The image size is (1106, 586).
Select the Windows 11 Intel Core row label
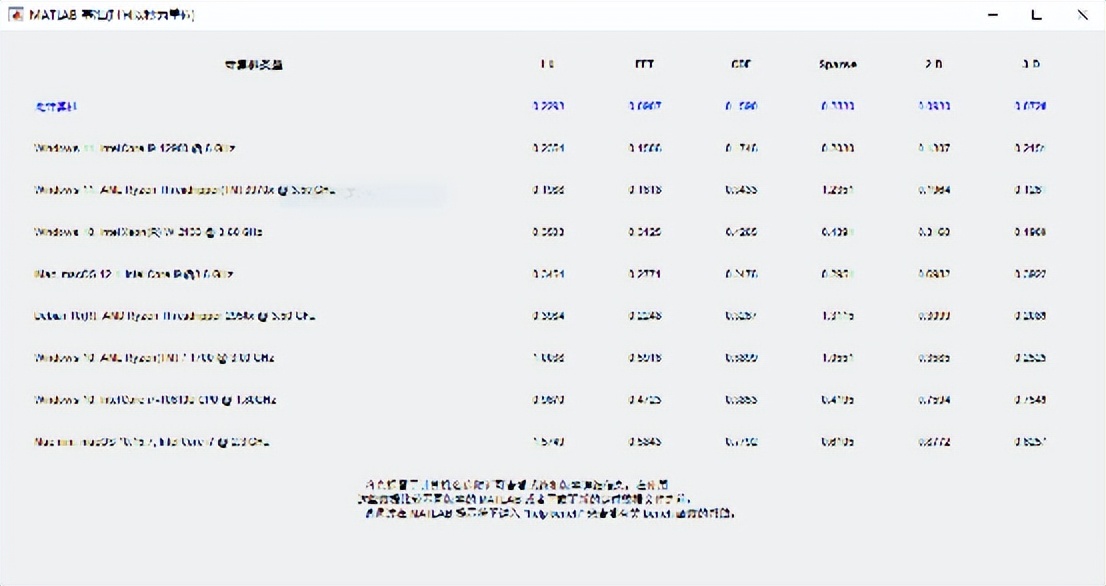135,148
